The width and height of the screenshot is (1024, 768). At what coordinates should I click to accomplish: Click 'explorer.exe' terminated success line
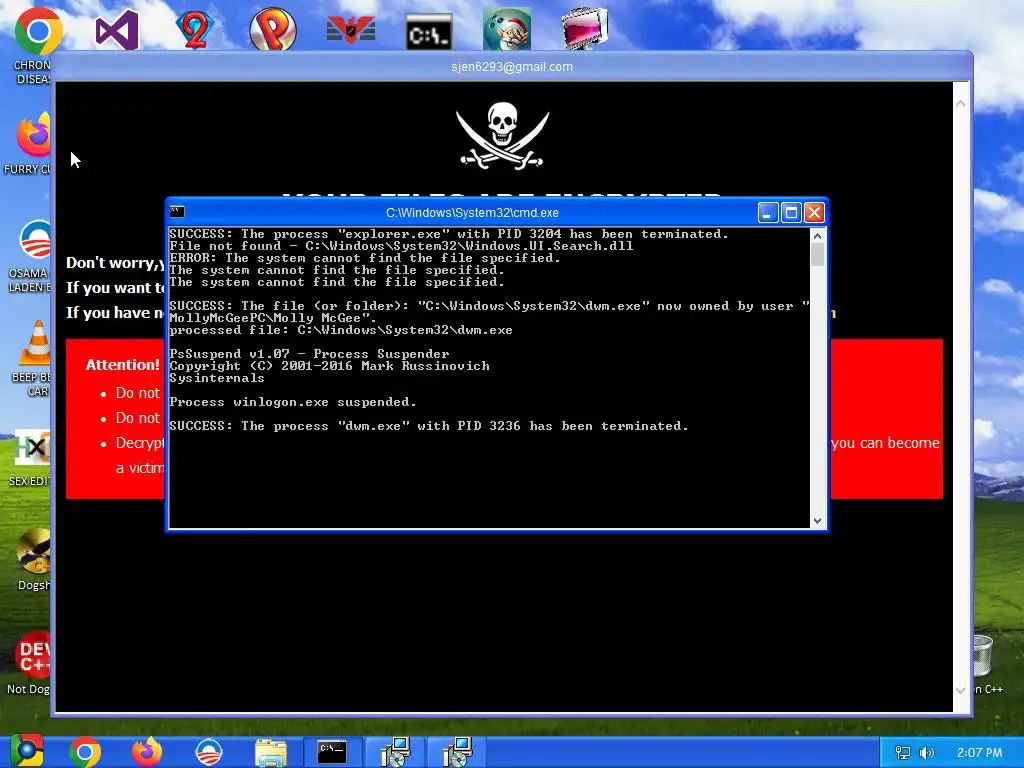449,234
